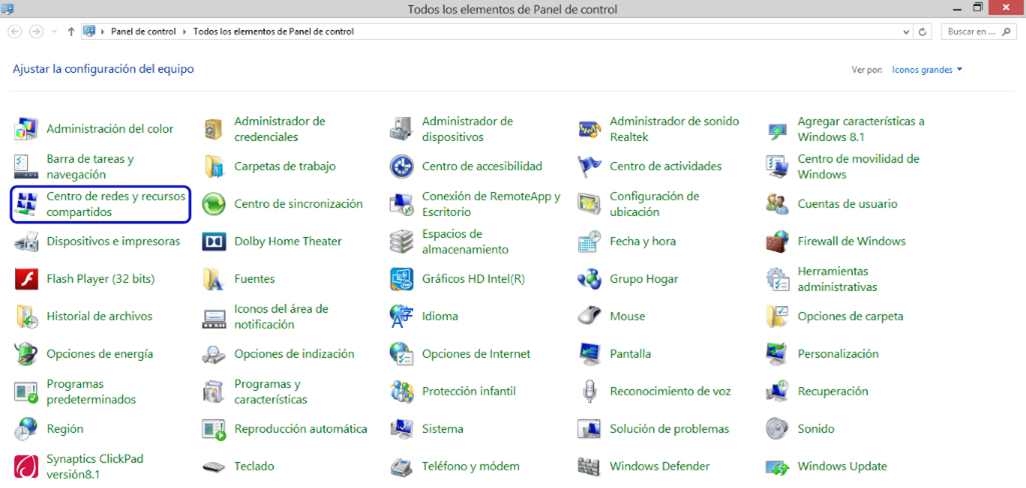1026x488 pixels.
Task: Open the Teclado keyboard icon
Action: point(213,466)
